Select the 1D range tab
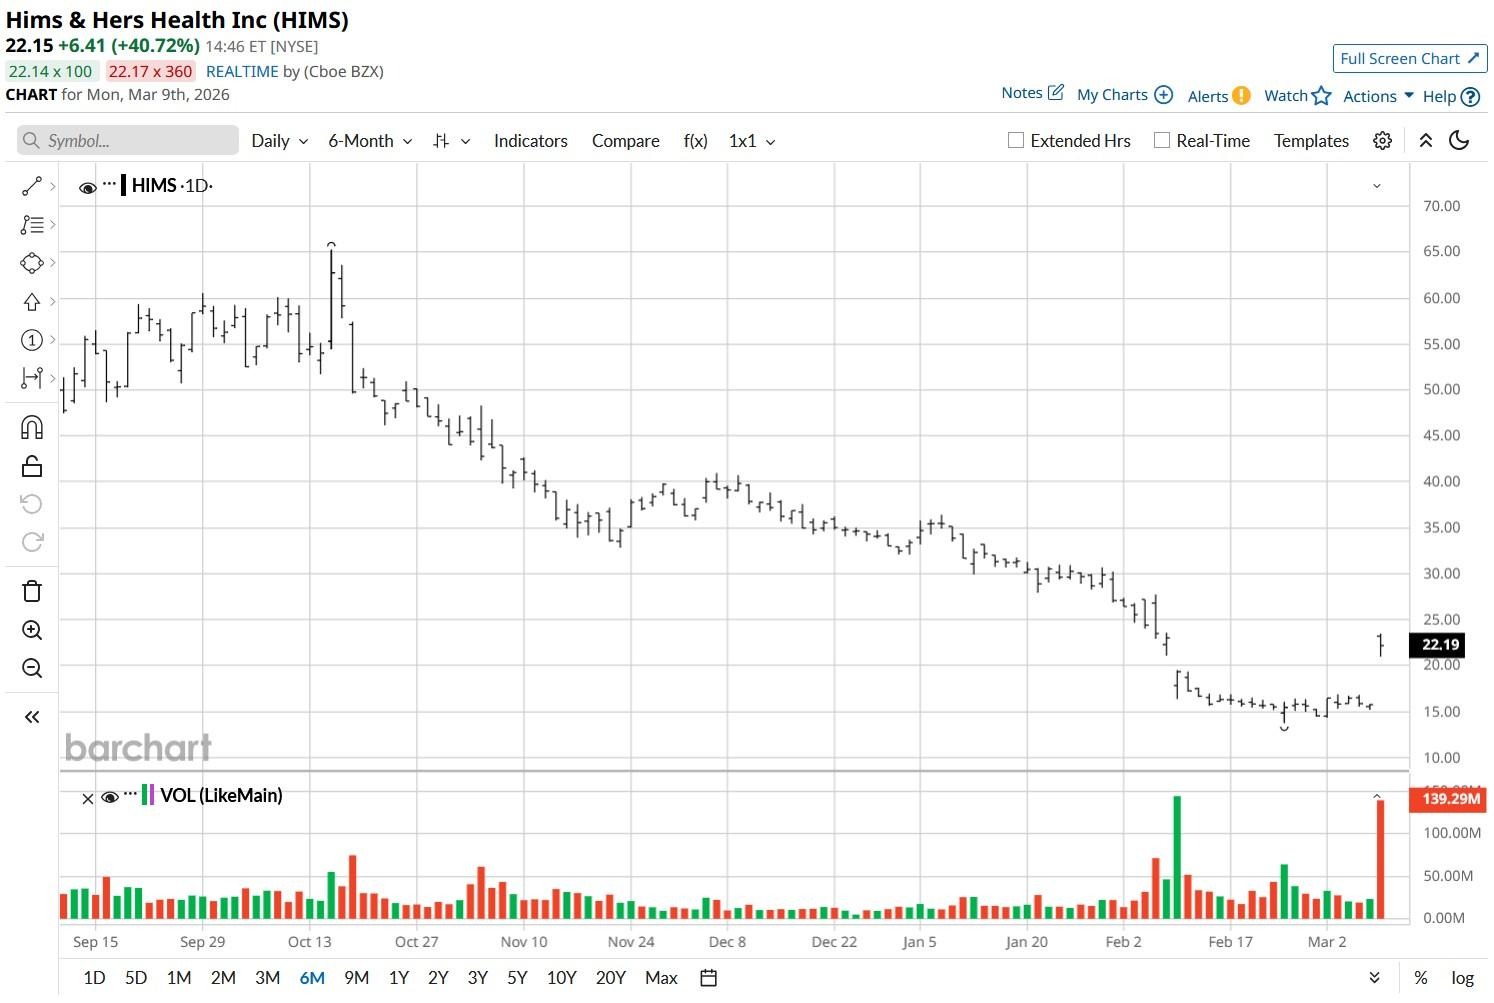The height and width of the screenshot is (1003, 1494). coord(94,978)
